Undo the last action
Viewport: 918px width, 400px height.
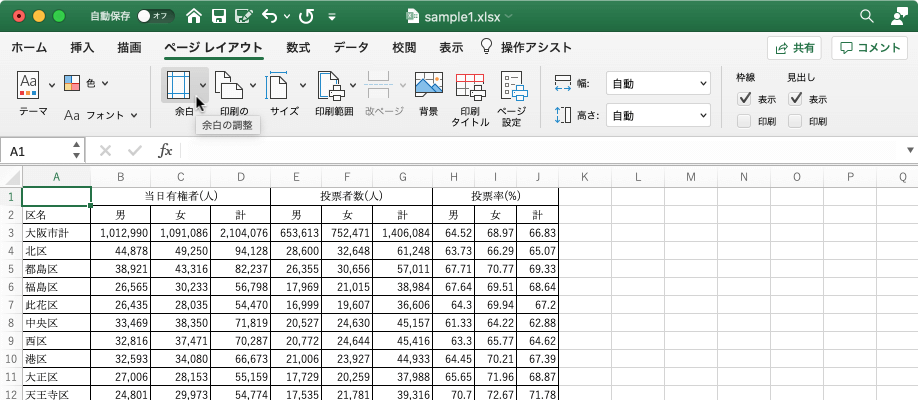pos(270,16)
